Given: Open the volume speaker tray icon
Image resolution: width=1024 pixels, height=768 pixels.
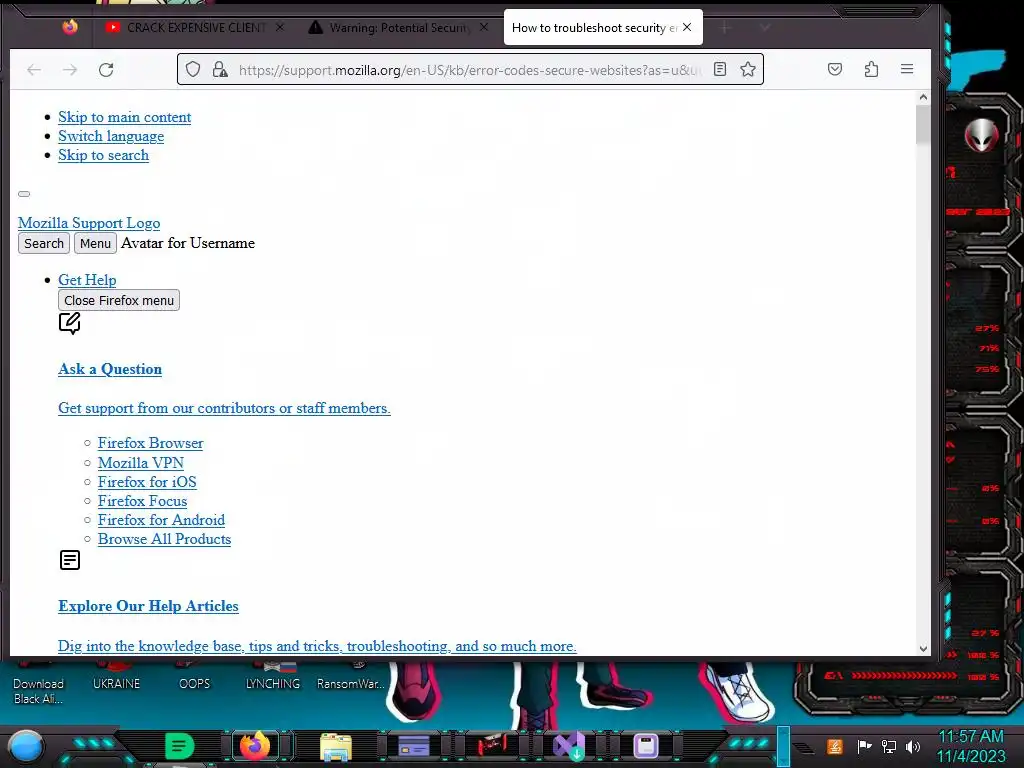Looking at the screenshot, I should point(913,746).
